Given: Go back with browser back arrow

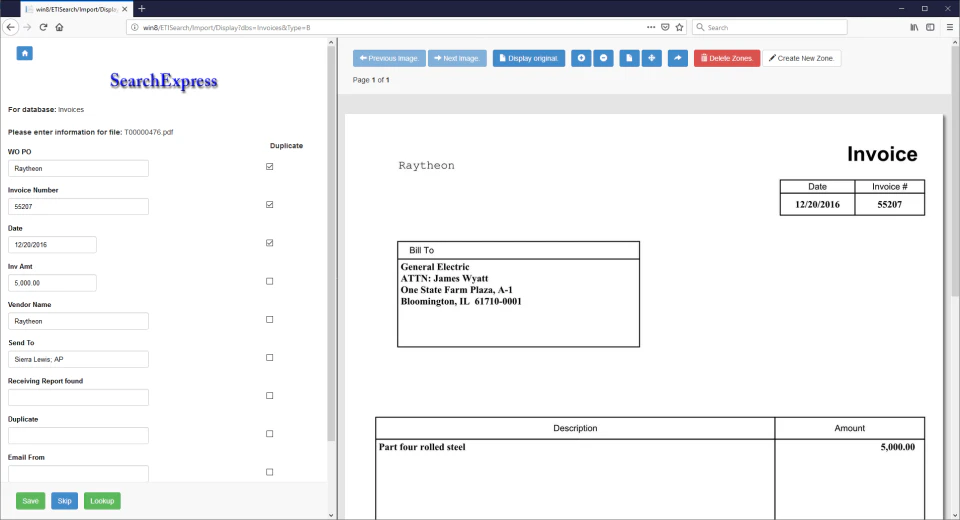Looking at the screenshot, I should click(10, 27).
